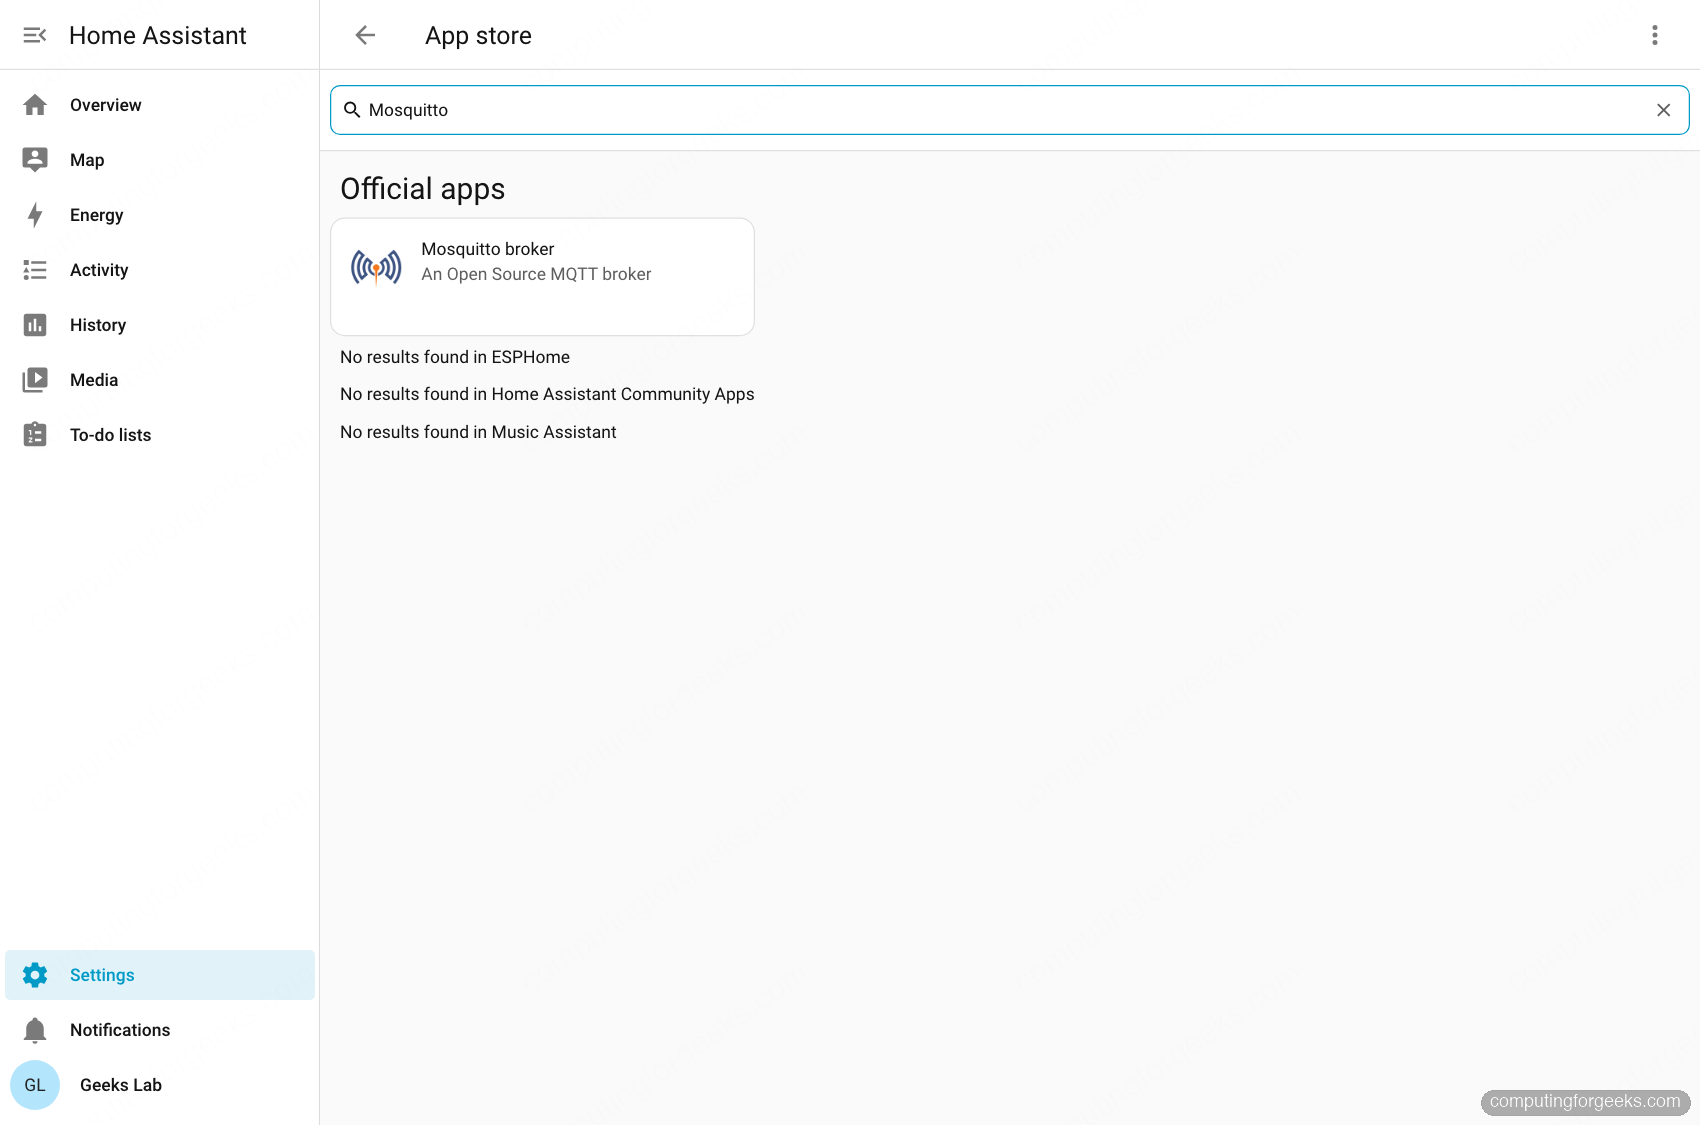Viewport: 1700px width, 1125px height.
Task: Open the Overview menu entry
Action: point(160,105)
